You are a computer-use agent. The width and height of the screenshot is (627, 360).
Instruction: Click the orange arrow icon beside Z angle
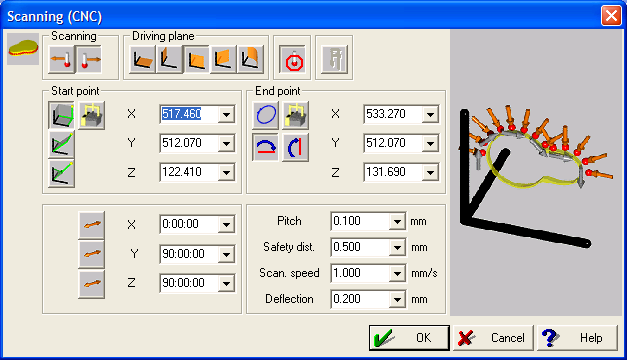[x=92, y=284]
